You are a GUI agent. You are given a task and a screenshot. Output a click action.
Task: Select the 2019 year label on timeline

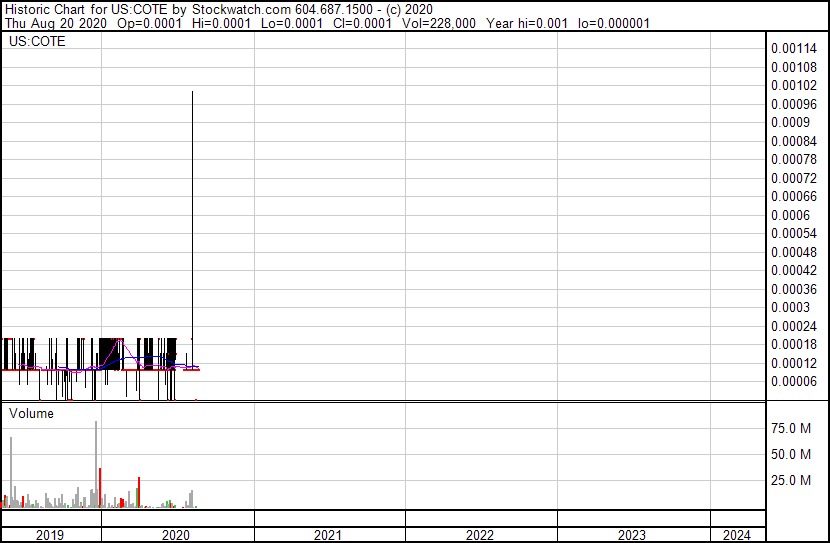coord(50,535)
